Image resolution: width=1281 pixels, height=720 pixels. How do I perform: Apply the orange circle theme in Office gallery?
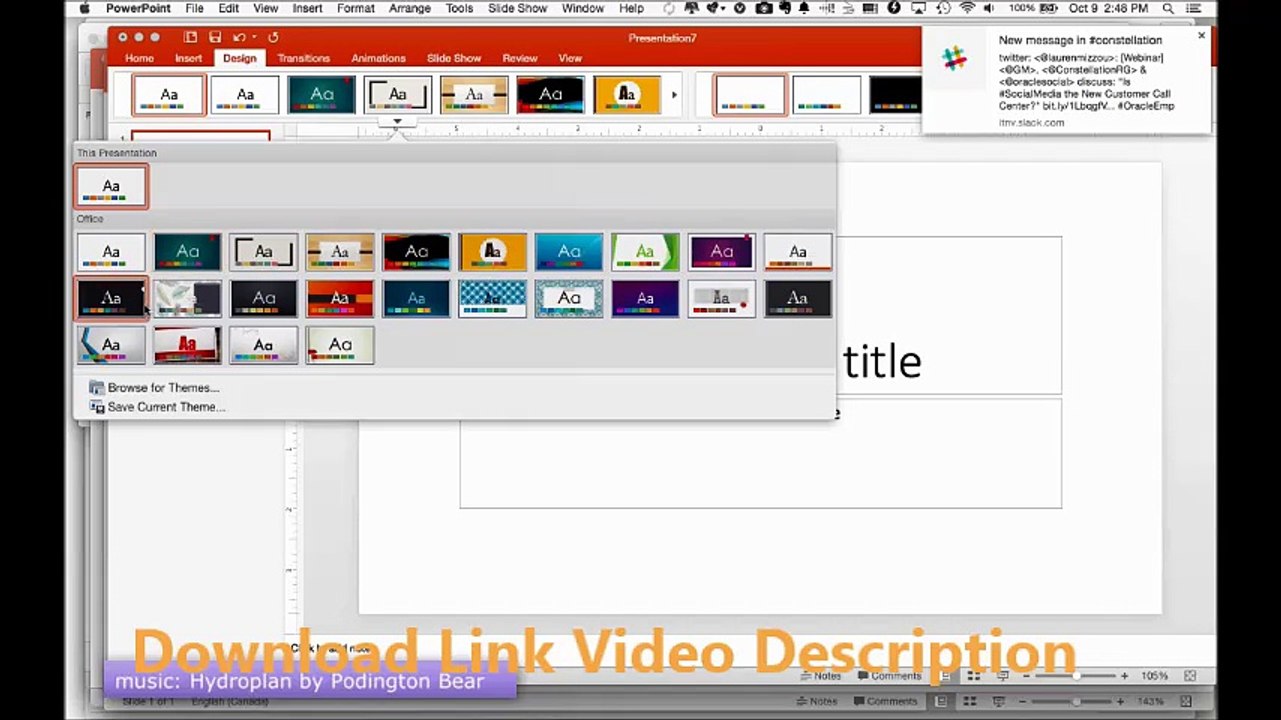(493, 252)
